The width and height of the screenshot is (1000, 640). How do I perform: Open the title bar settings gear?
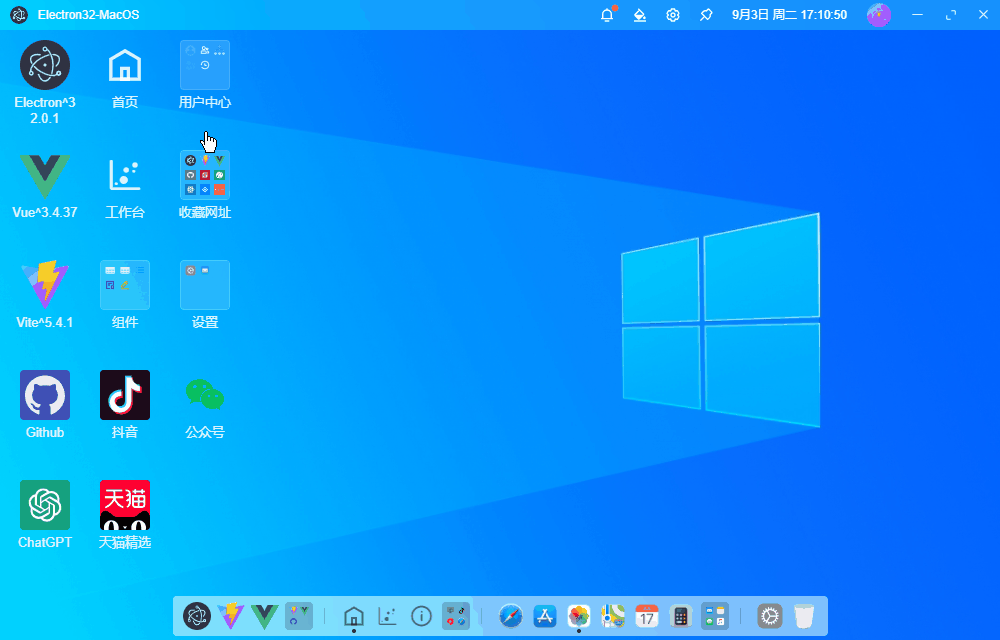click(673, 15)
